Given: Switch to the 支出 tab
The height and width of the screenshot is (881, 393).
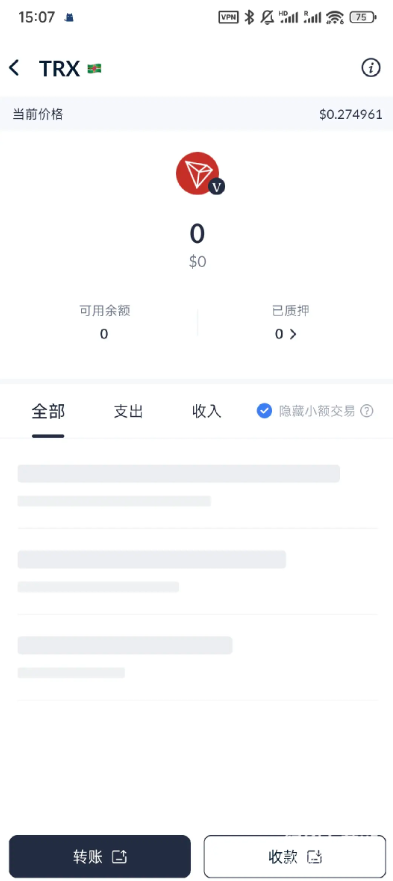Looking at the screenshot, I should [x=128, y=411].
